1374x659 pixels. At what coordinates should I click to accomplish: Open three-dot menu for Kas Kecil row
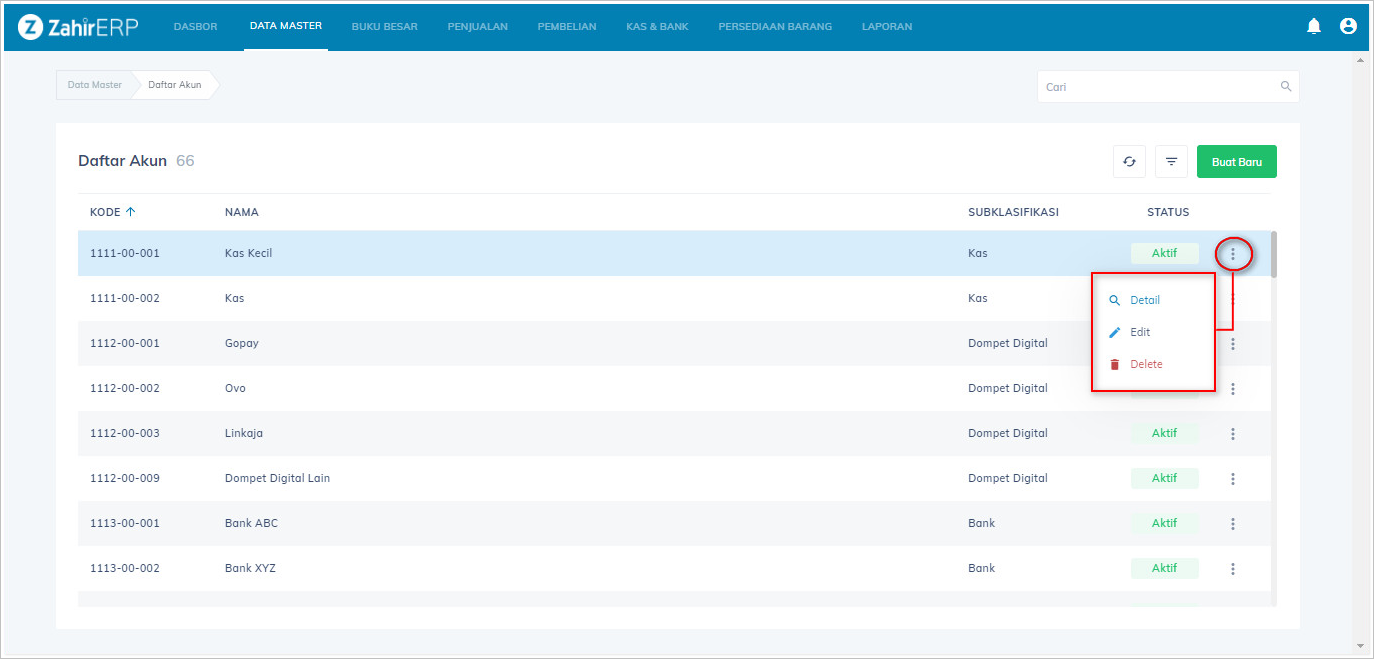tap(1233, 254)
